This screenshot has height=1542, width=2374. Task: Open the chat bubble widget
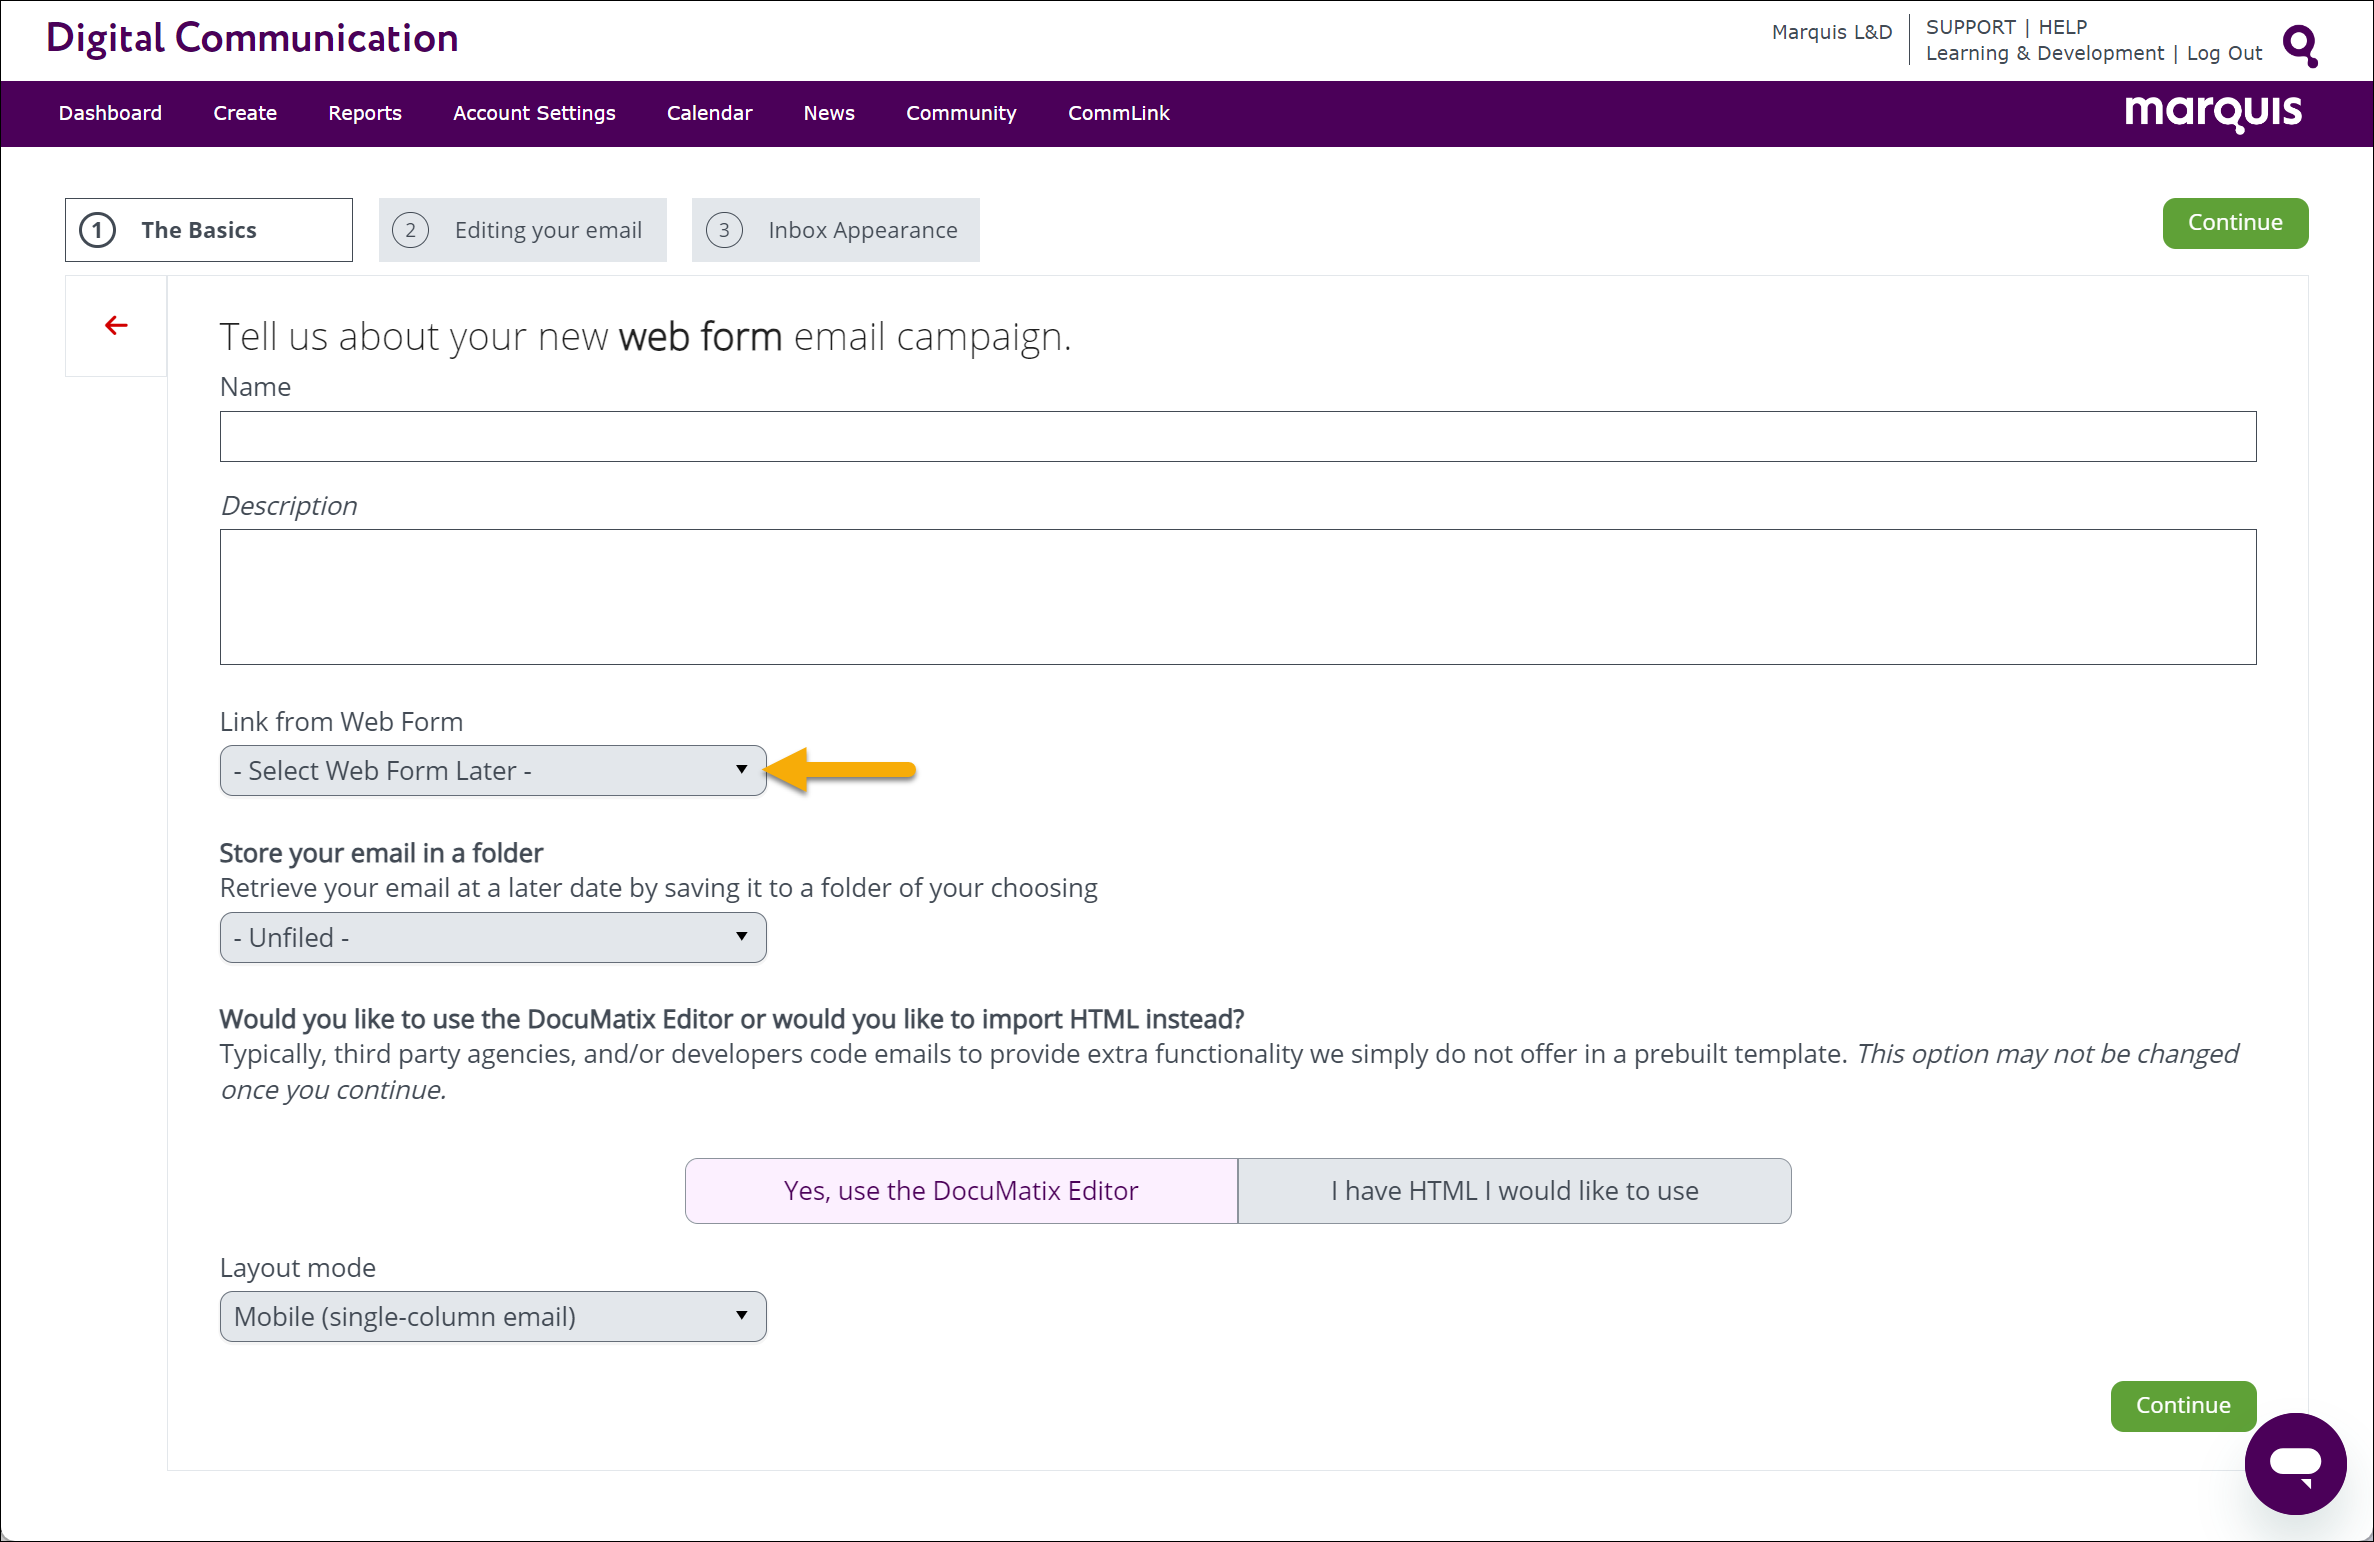tap(2295, 1463)
